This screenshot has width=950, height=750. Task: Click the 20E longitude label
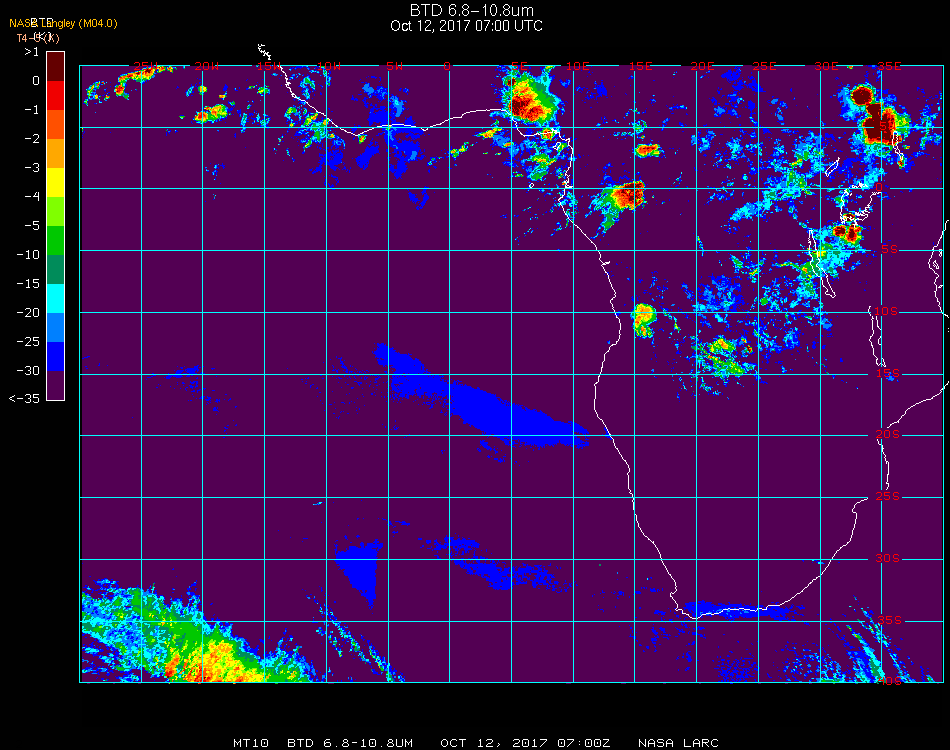click(702, 66)
